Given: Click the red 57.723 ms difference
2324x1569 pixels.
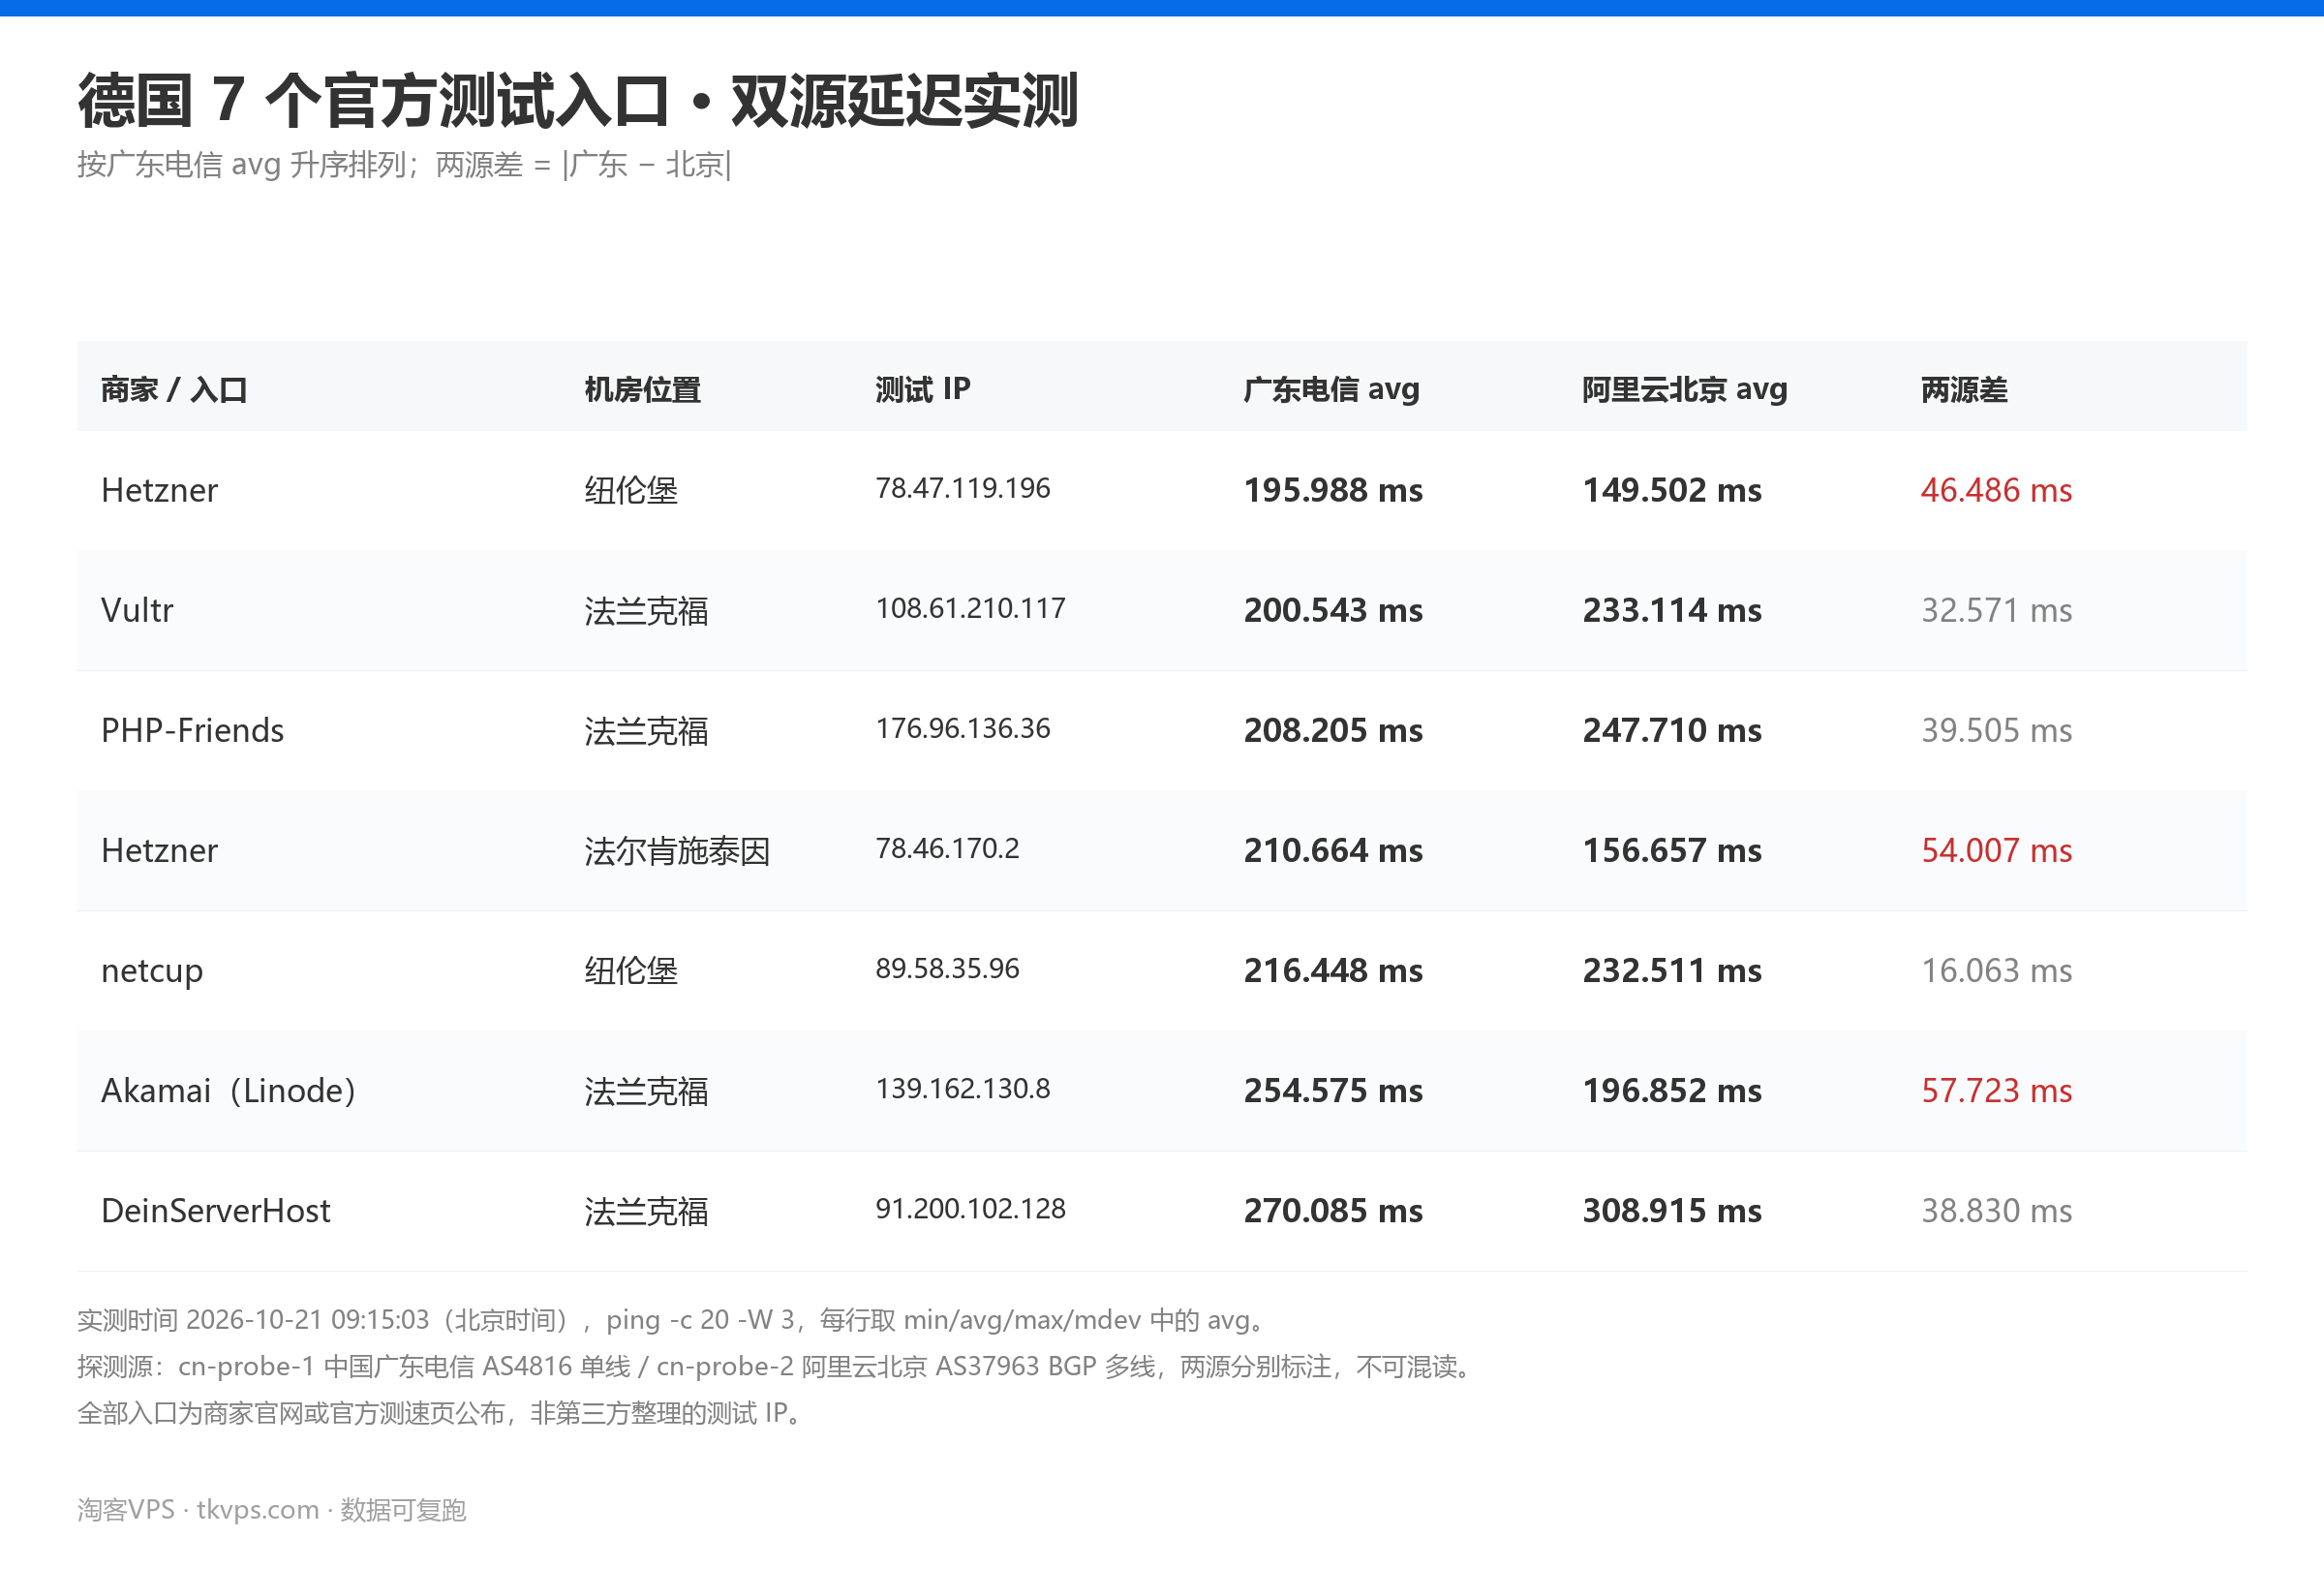Looking at the screenshot, I should [1996, 1091].
